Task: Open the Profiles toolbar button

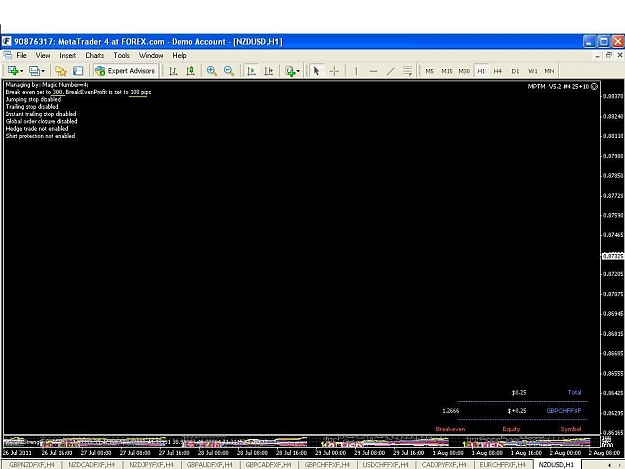Action: pos(34,71)
